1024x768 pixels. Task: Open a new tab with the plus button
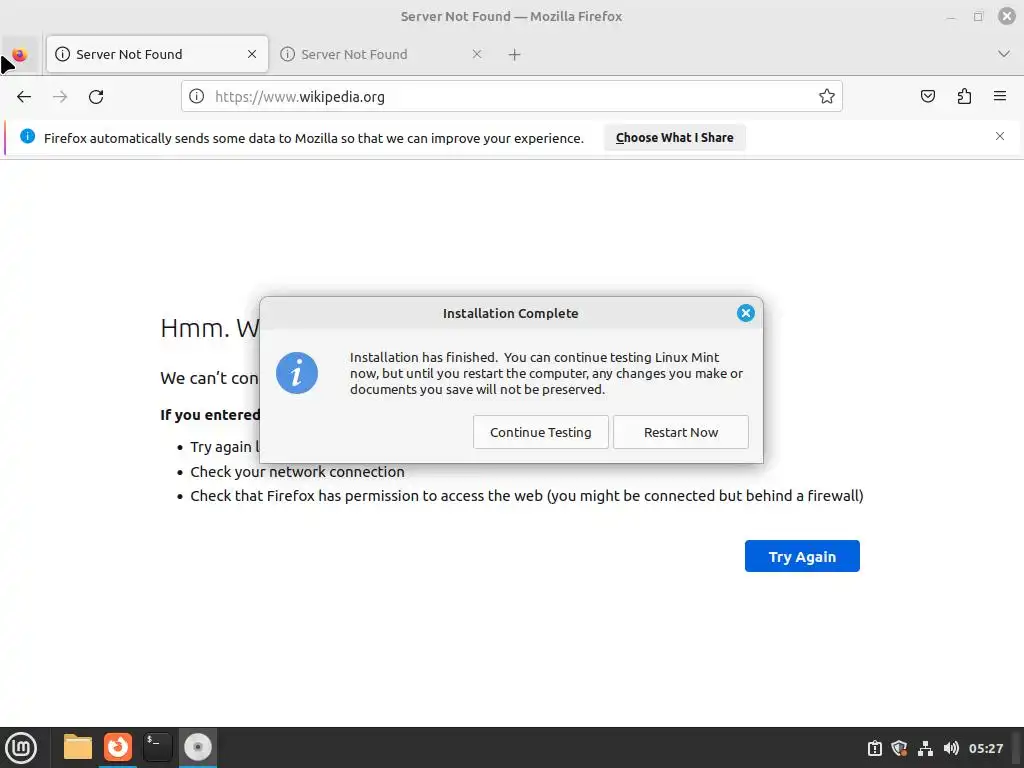coord(515,55)
